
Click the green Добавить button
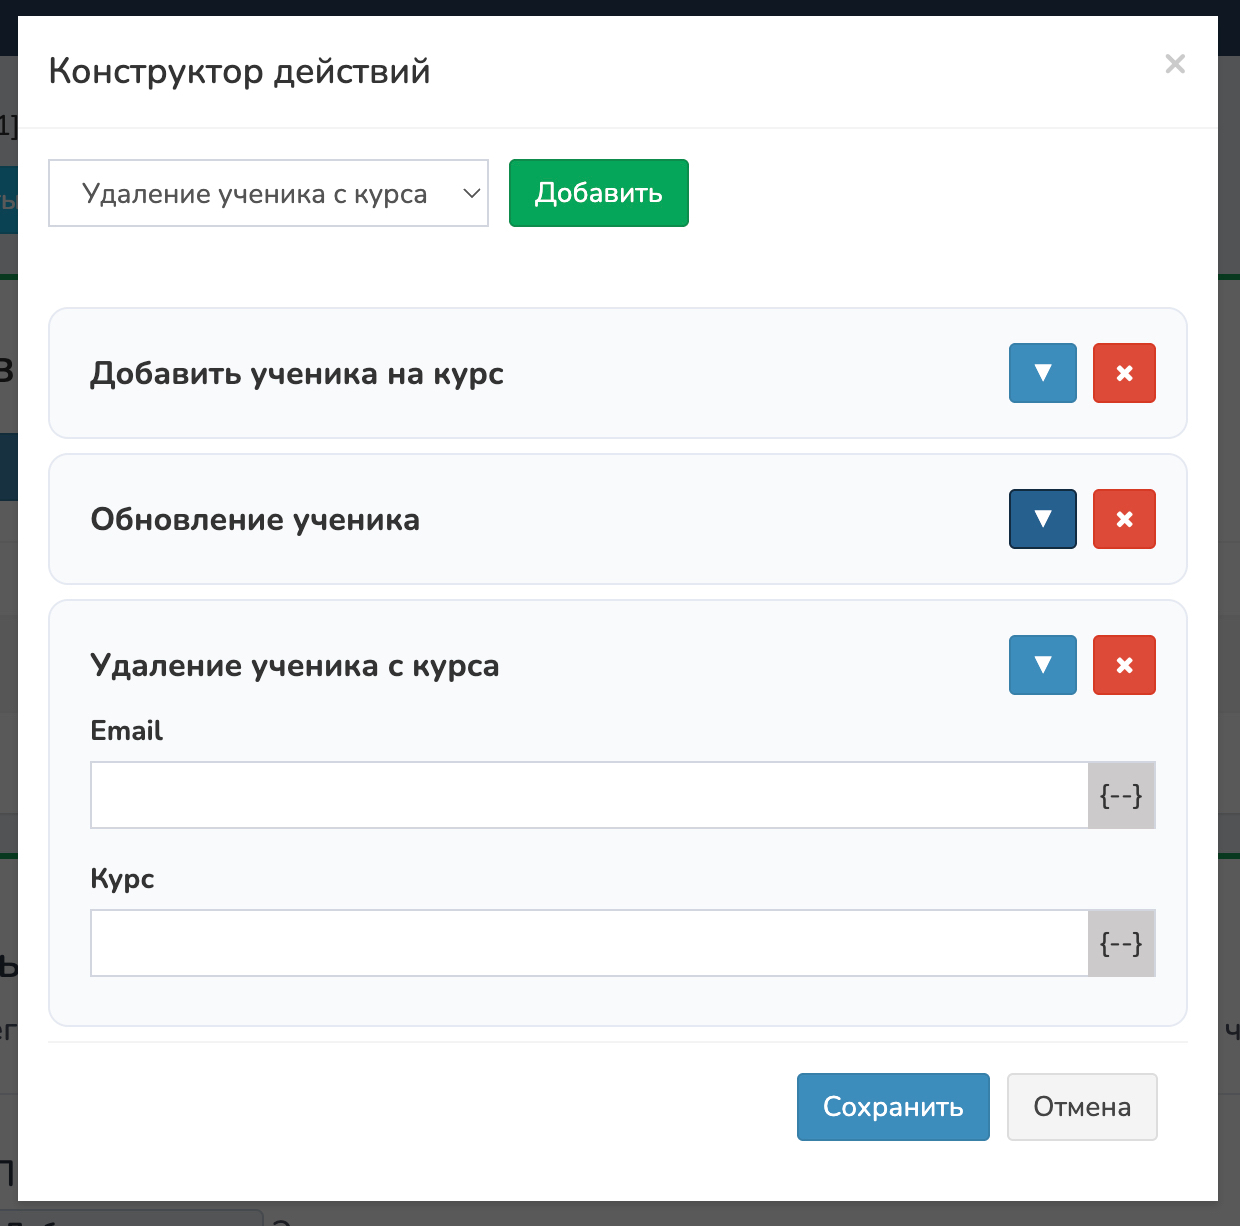click(598, 193)
